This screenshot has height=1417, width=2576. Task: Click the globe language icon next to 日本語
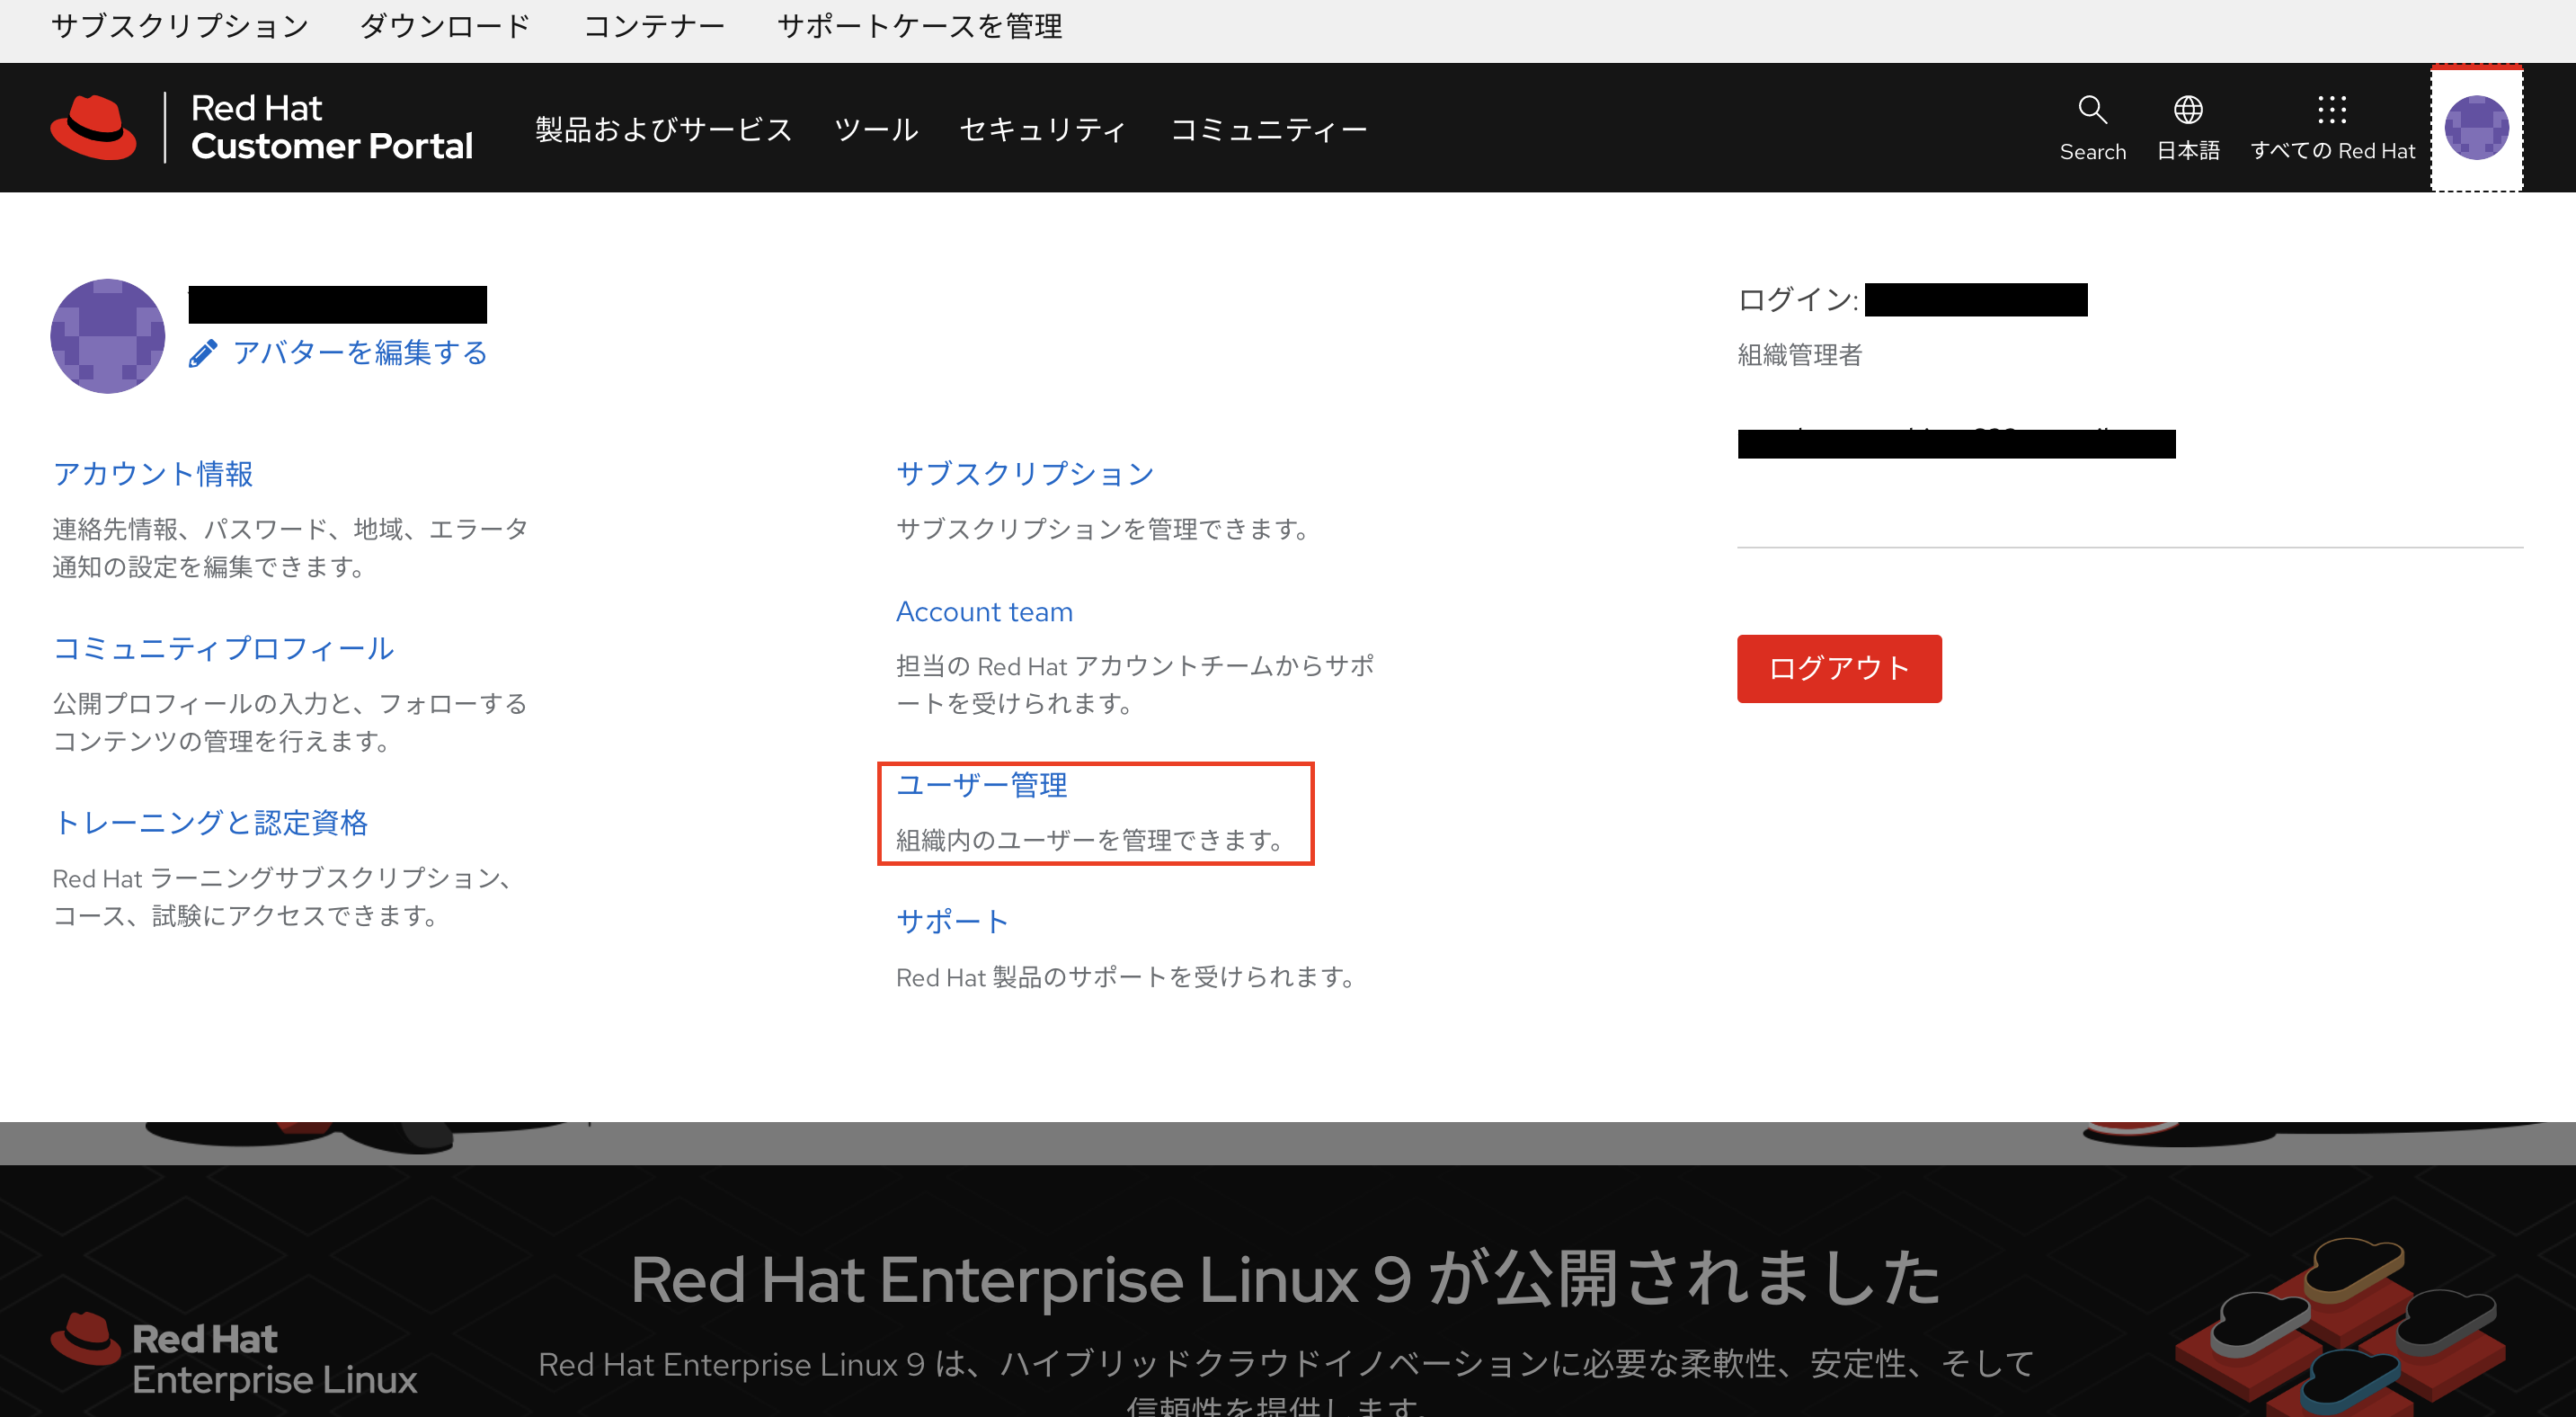[x=2188, y=110]
